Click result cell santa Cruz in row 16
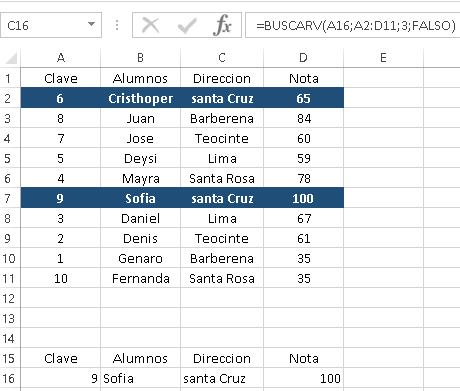This screenshot has width=460, height=391. 222,378
